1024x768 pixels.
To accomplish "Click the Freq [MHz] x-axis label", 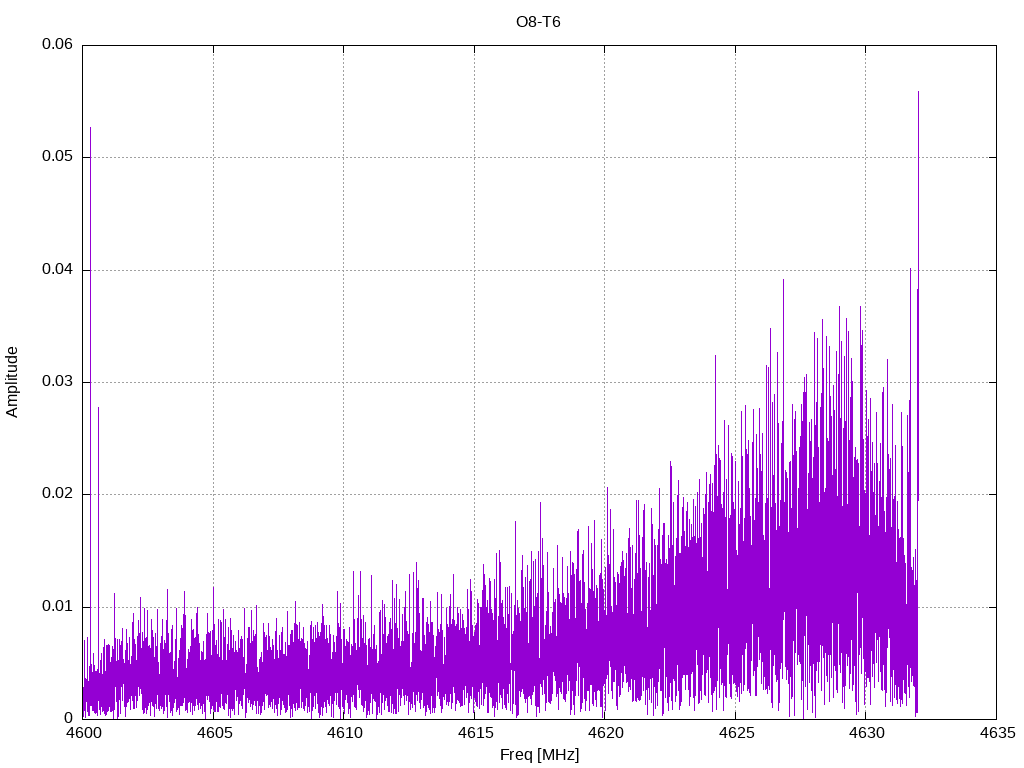I will click(539, 755).
